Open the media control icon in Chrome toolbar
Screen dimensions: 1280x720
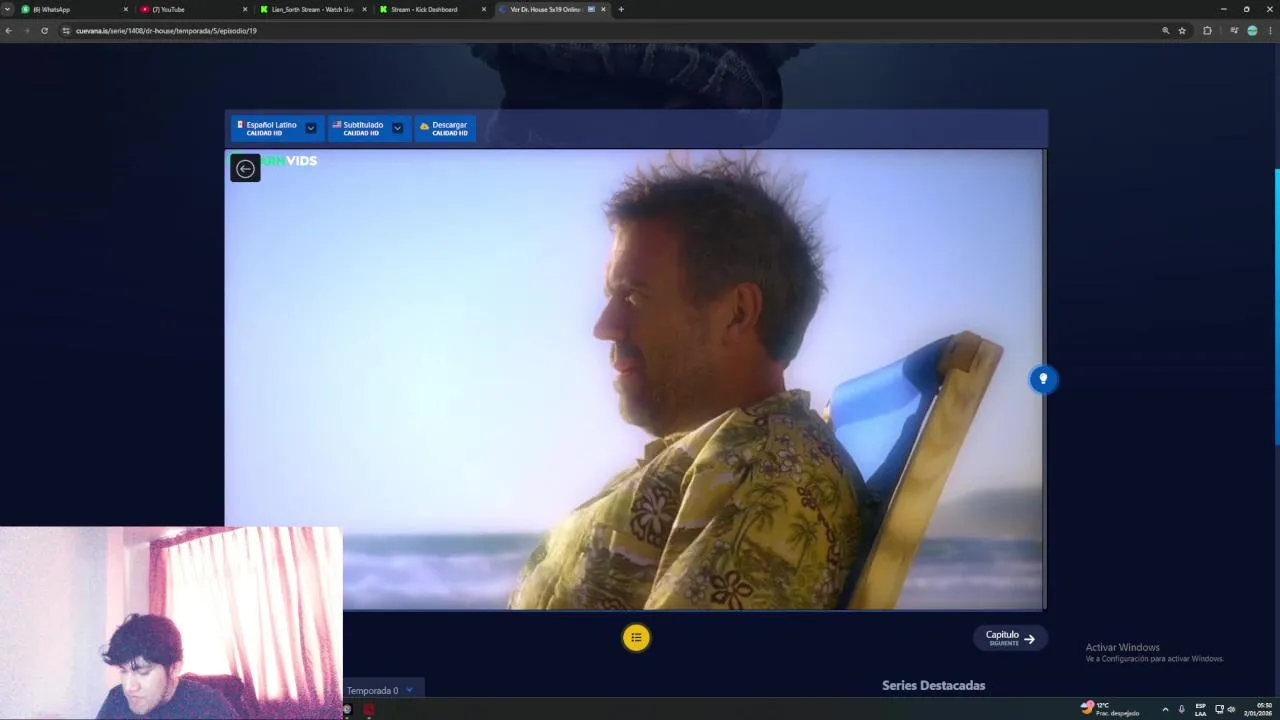click(1235, 31)
